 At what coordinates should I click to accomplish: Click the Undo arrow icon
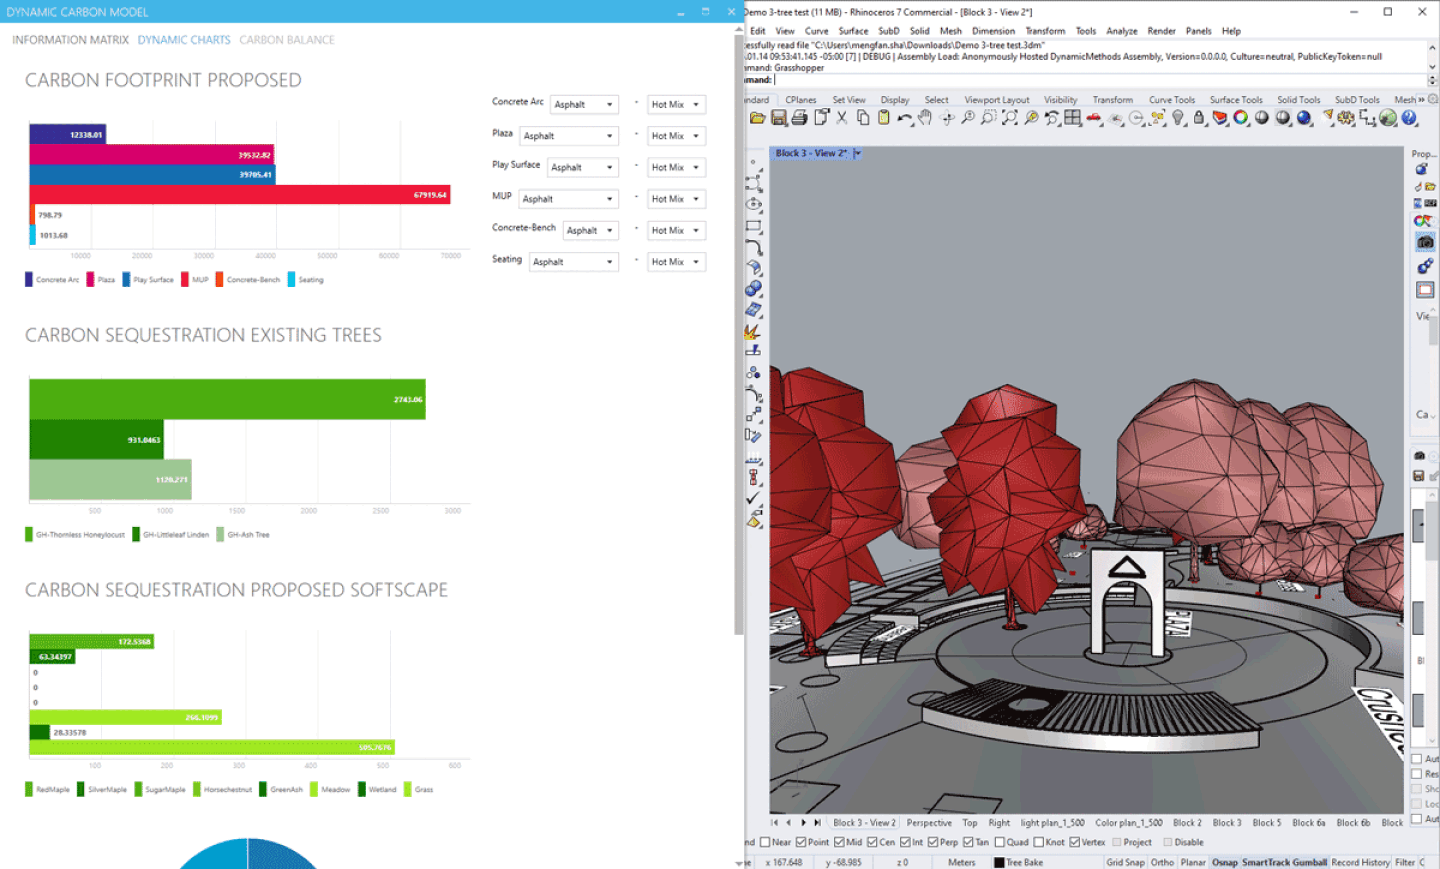904,118
